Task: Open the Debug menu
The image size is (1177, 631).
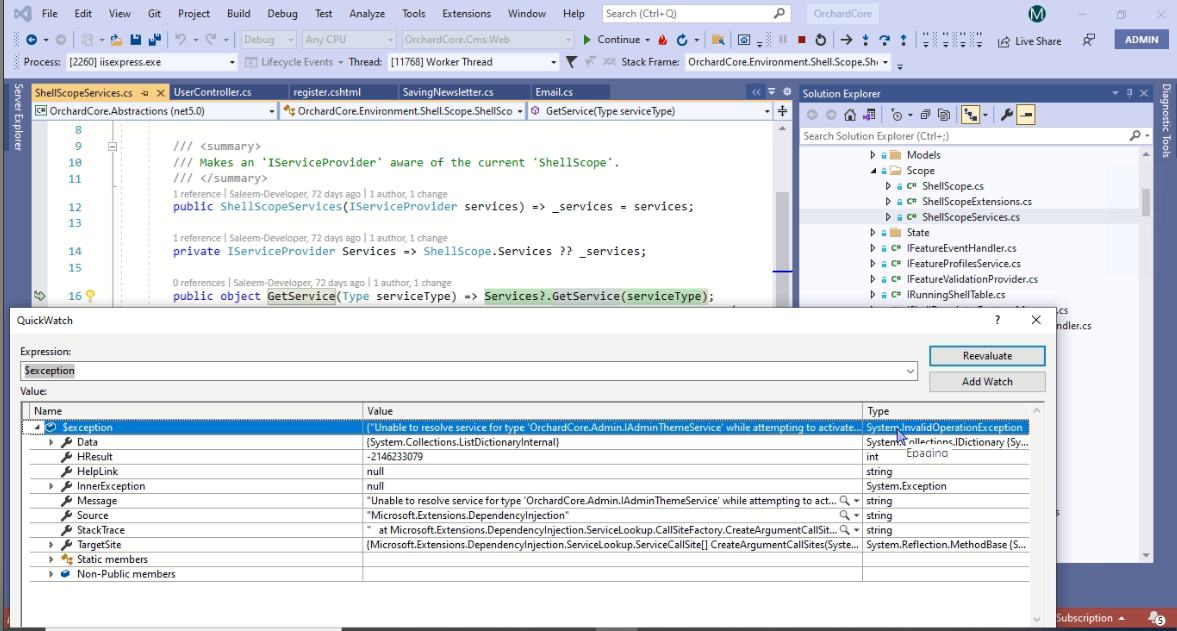Action: point(282,14)
